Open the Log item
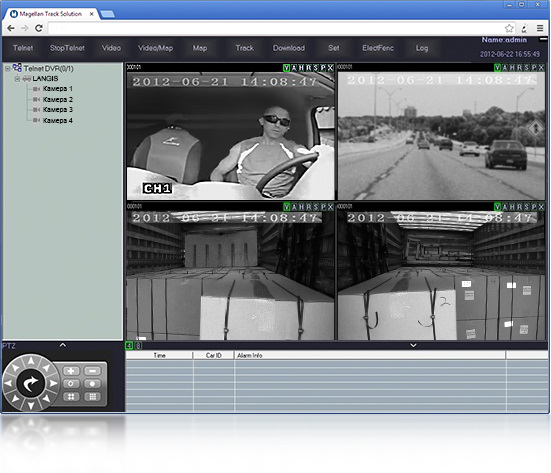Viewport: 551px width, 473px height. (x=422, y=48)
